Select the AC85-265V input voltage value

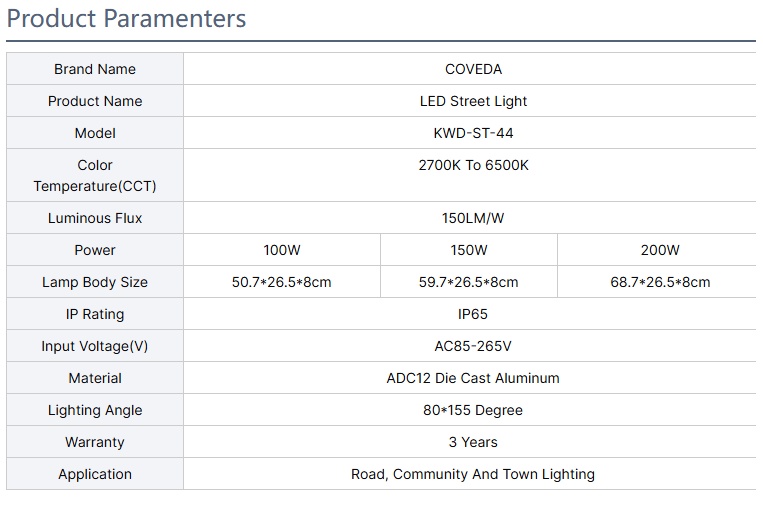click(473, 346)
